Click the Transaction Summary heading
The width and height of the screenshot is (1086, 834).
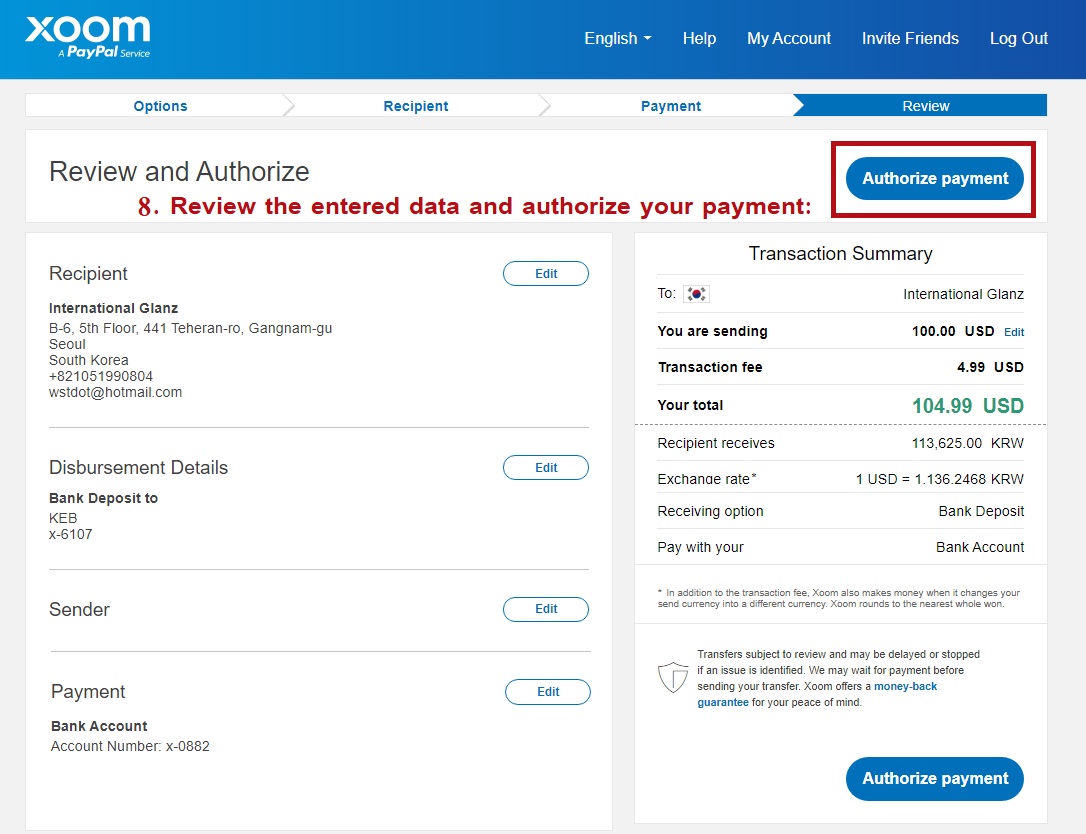click(840, 254)
